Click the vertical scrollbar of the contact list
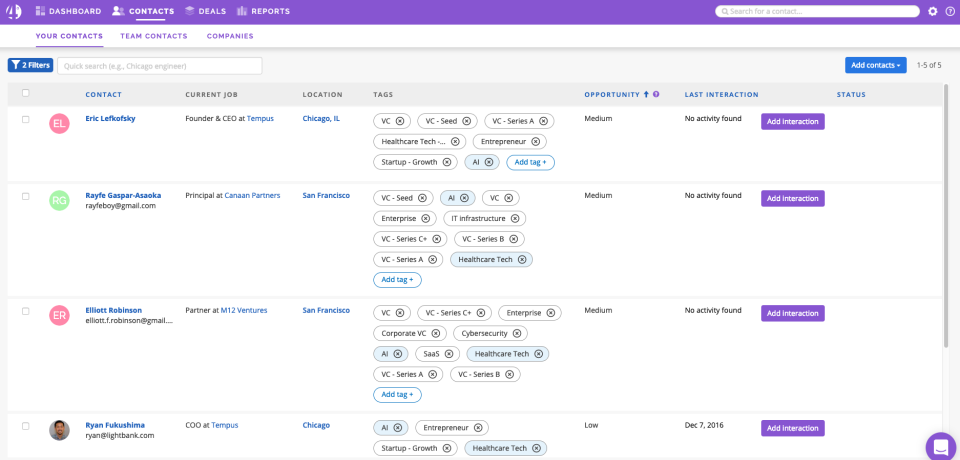 [947, 214]
